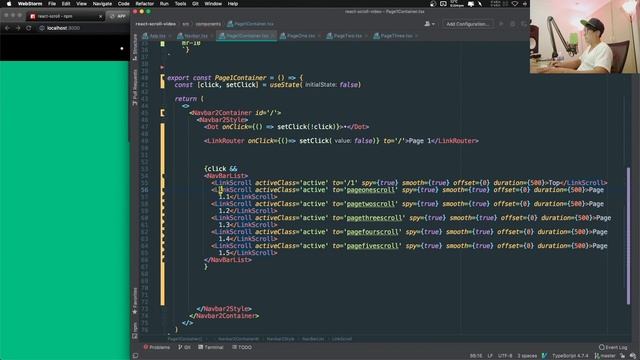Click the 'pagethreescroll' string in code
Screen dimensions: 640x360
[374, 218]
